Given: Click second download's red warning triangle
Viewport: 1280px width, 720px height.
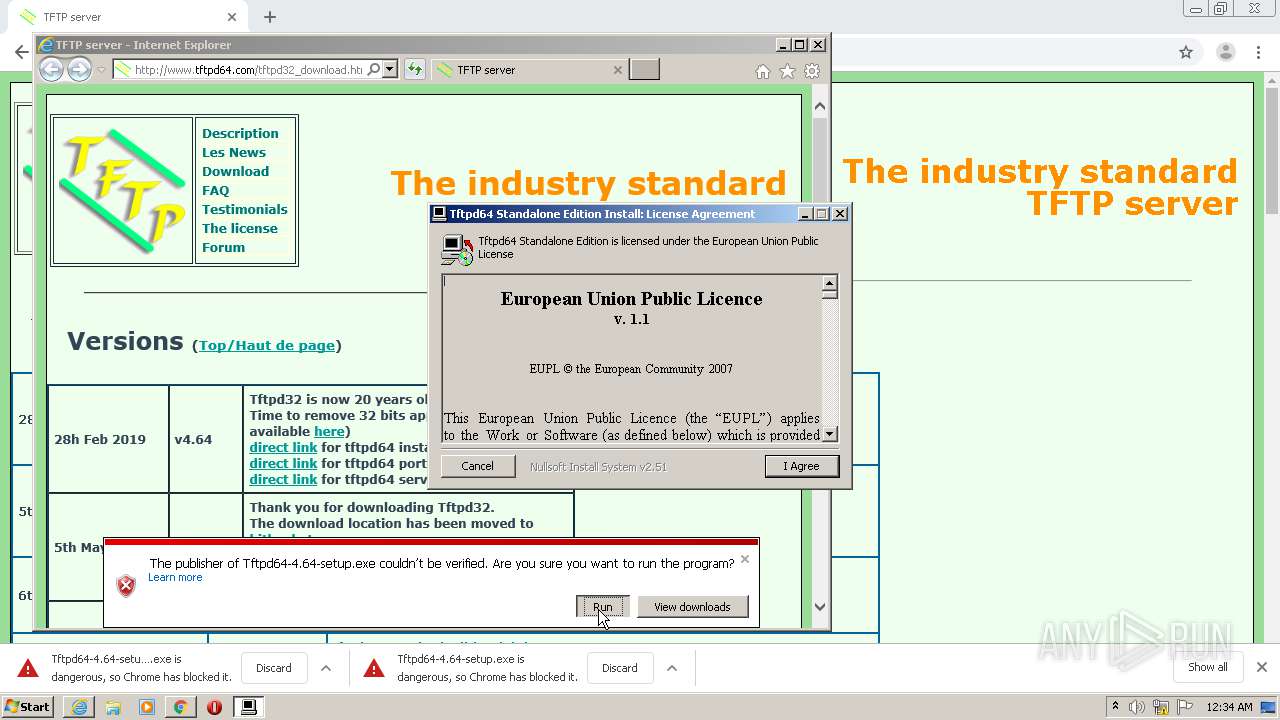Looking at the screenshot, I should pyautogui.click(x=374, y=668).
